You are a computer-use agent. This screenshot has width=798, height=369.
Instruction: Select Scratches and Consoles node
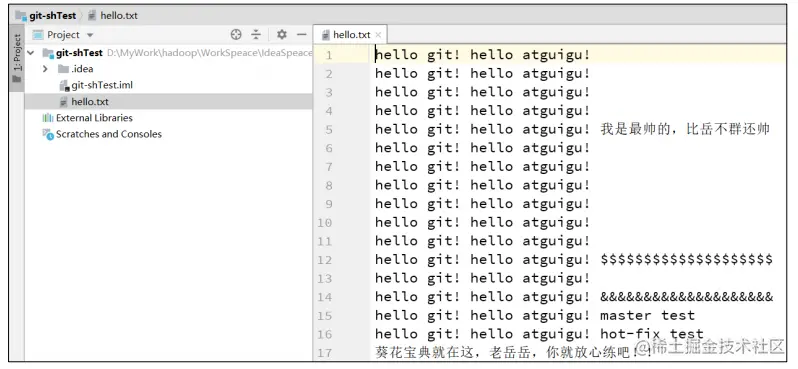pos(109,134)
